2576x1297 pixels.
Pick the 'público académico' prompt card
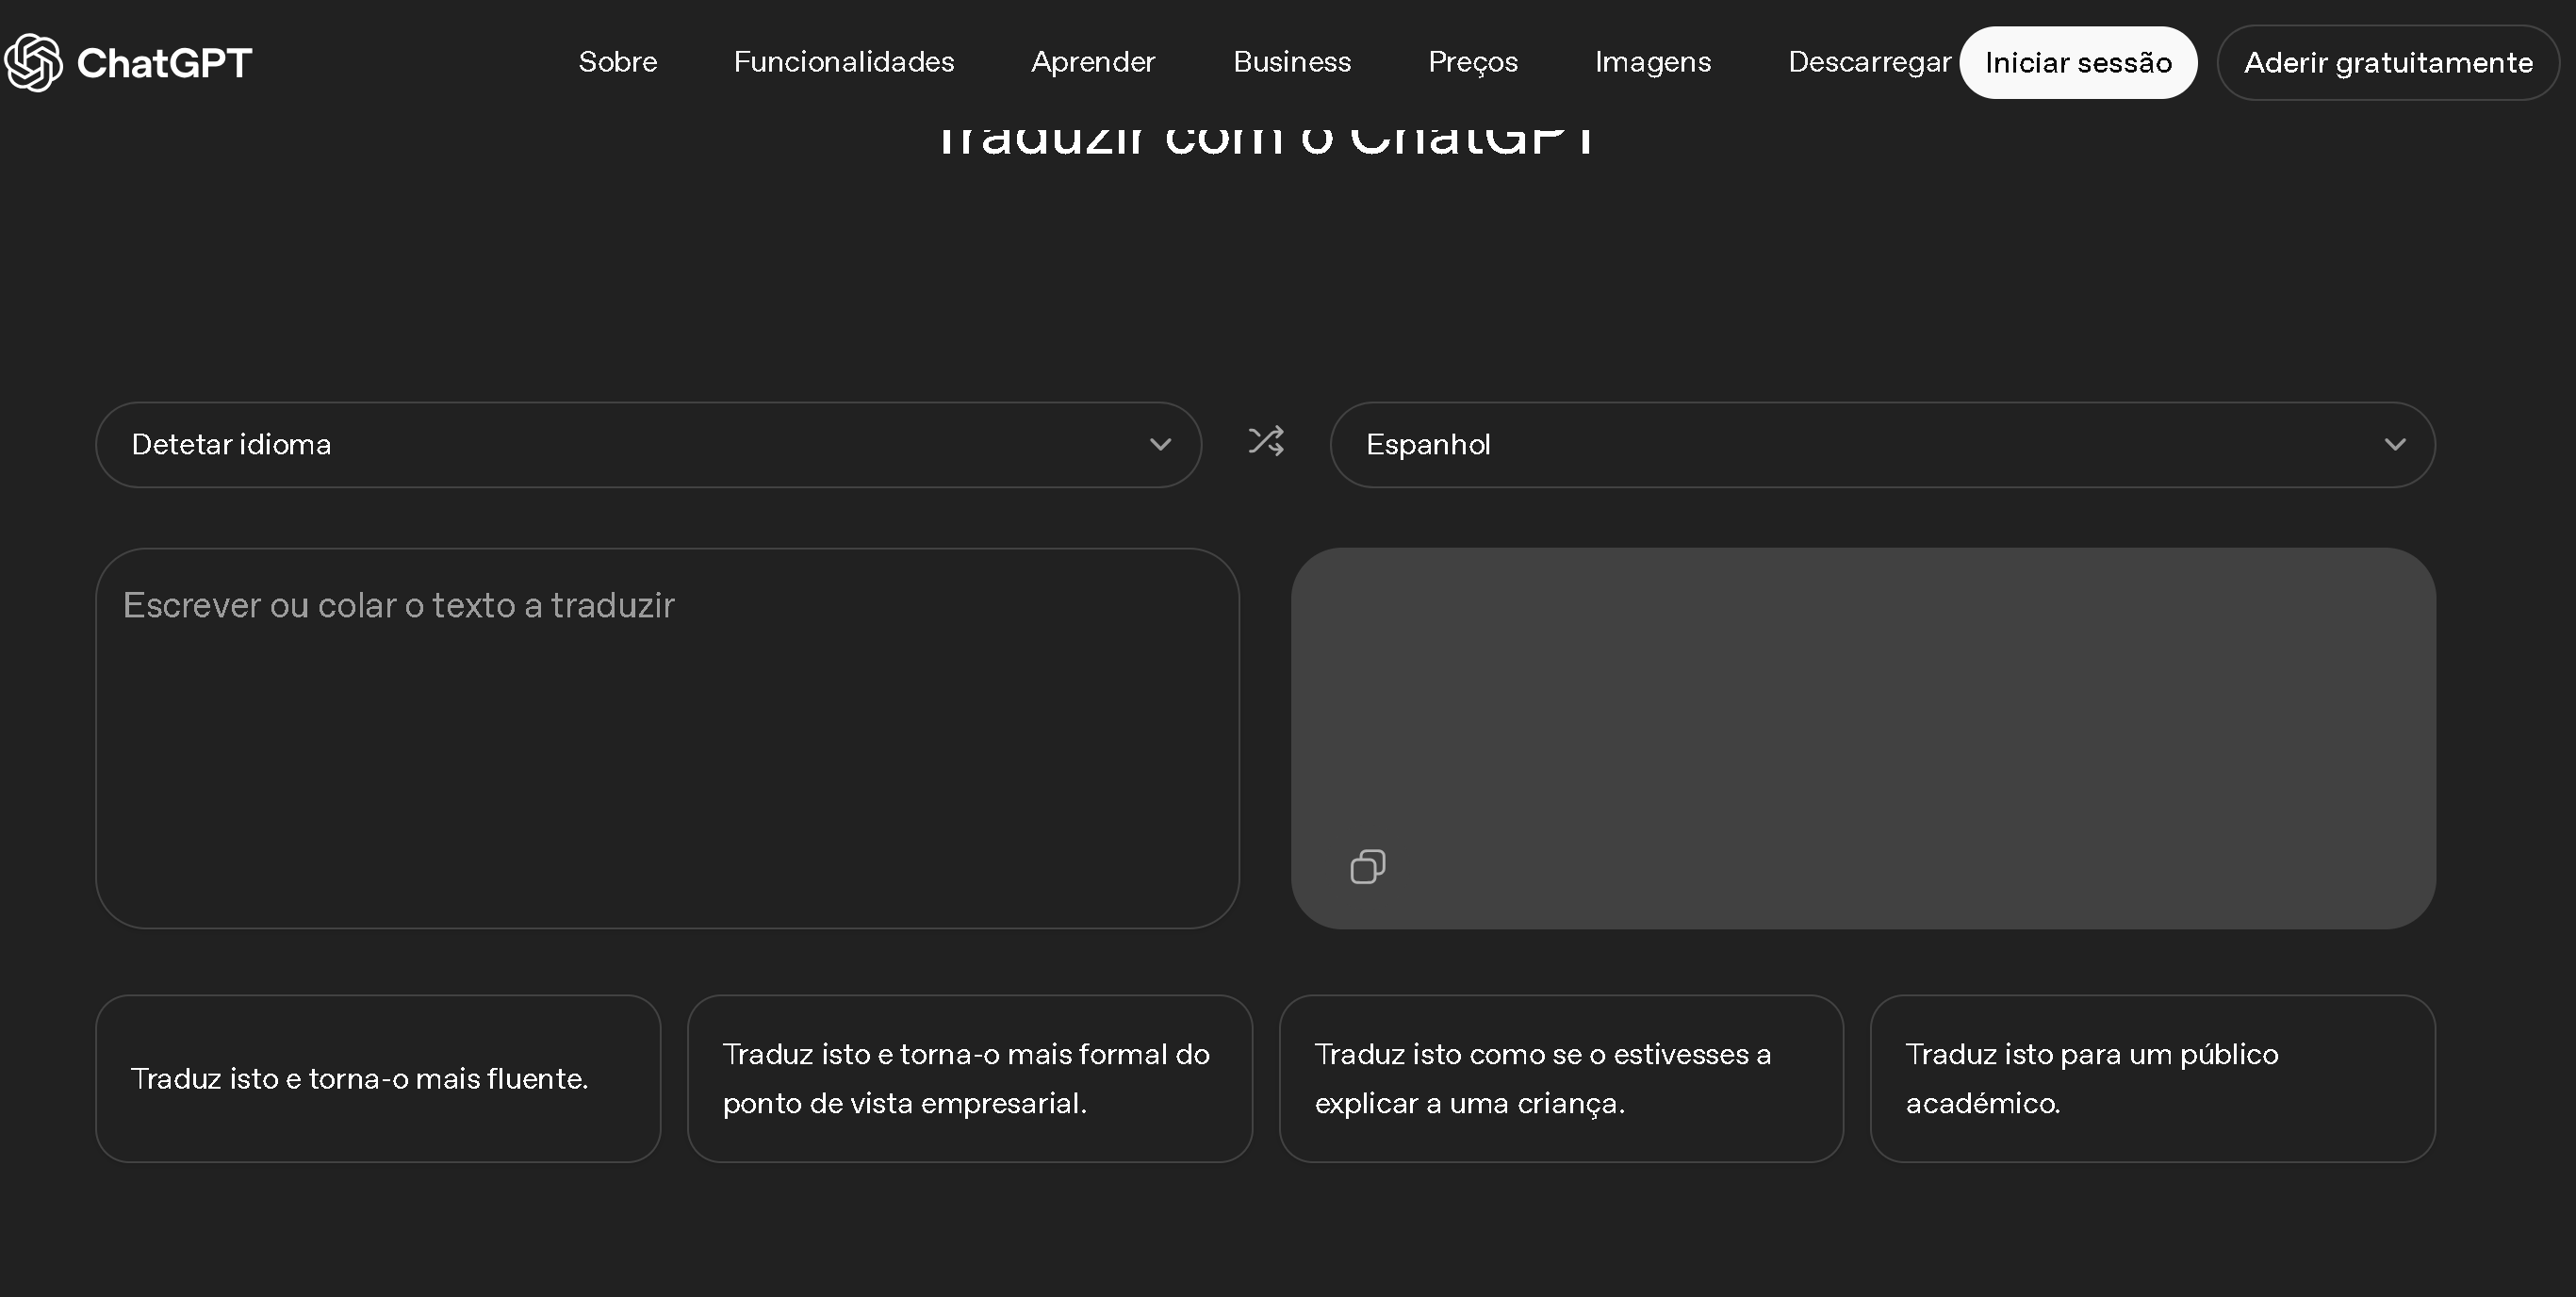click(2152, 1078)
